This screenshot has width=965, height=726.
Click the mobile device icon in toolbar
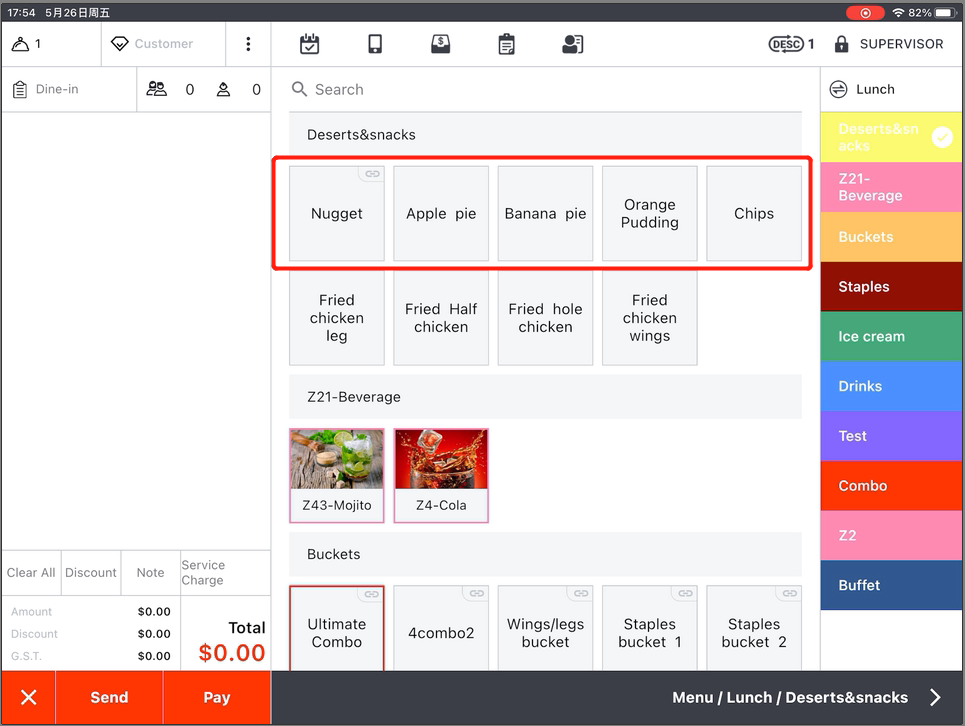375,44
